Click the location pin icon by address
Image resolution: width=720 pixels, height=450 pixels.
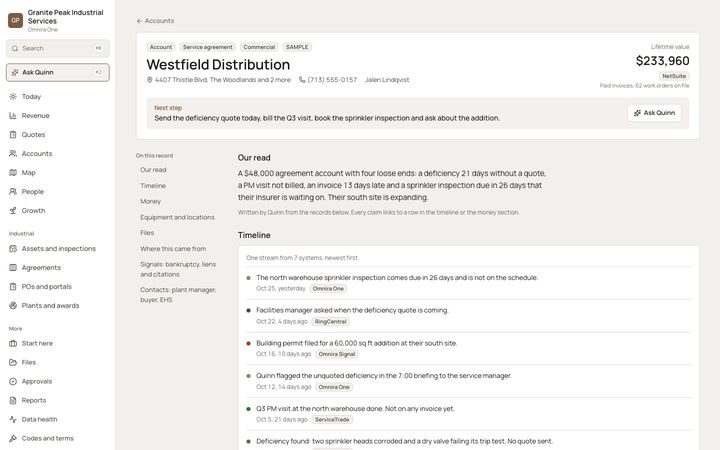[x=149, y=80]
